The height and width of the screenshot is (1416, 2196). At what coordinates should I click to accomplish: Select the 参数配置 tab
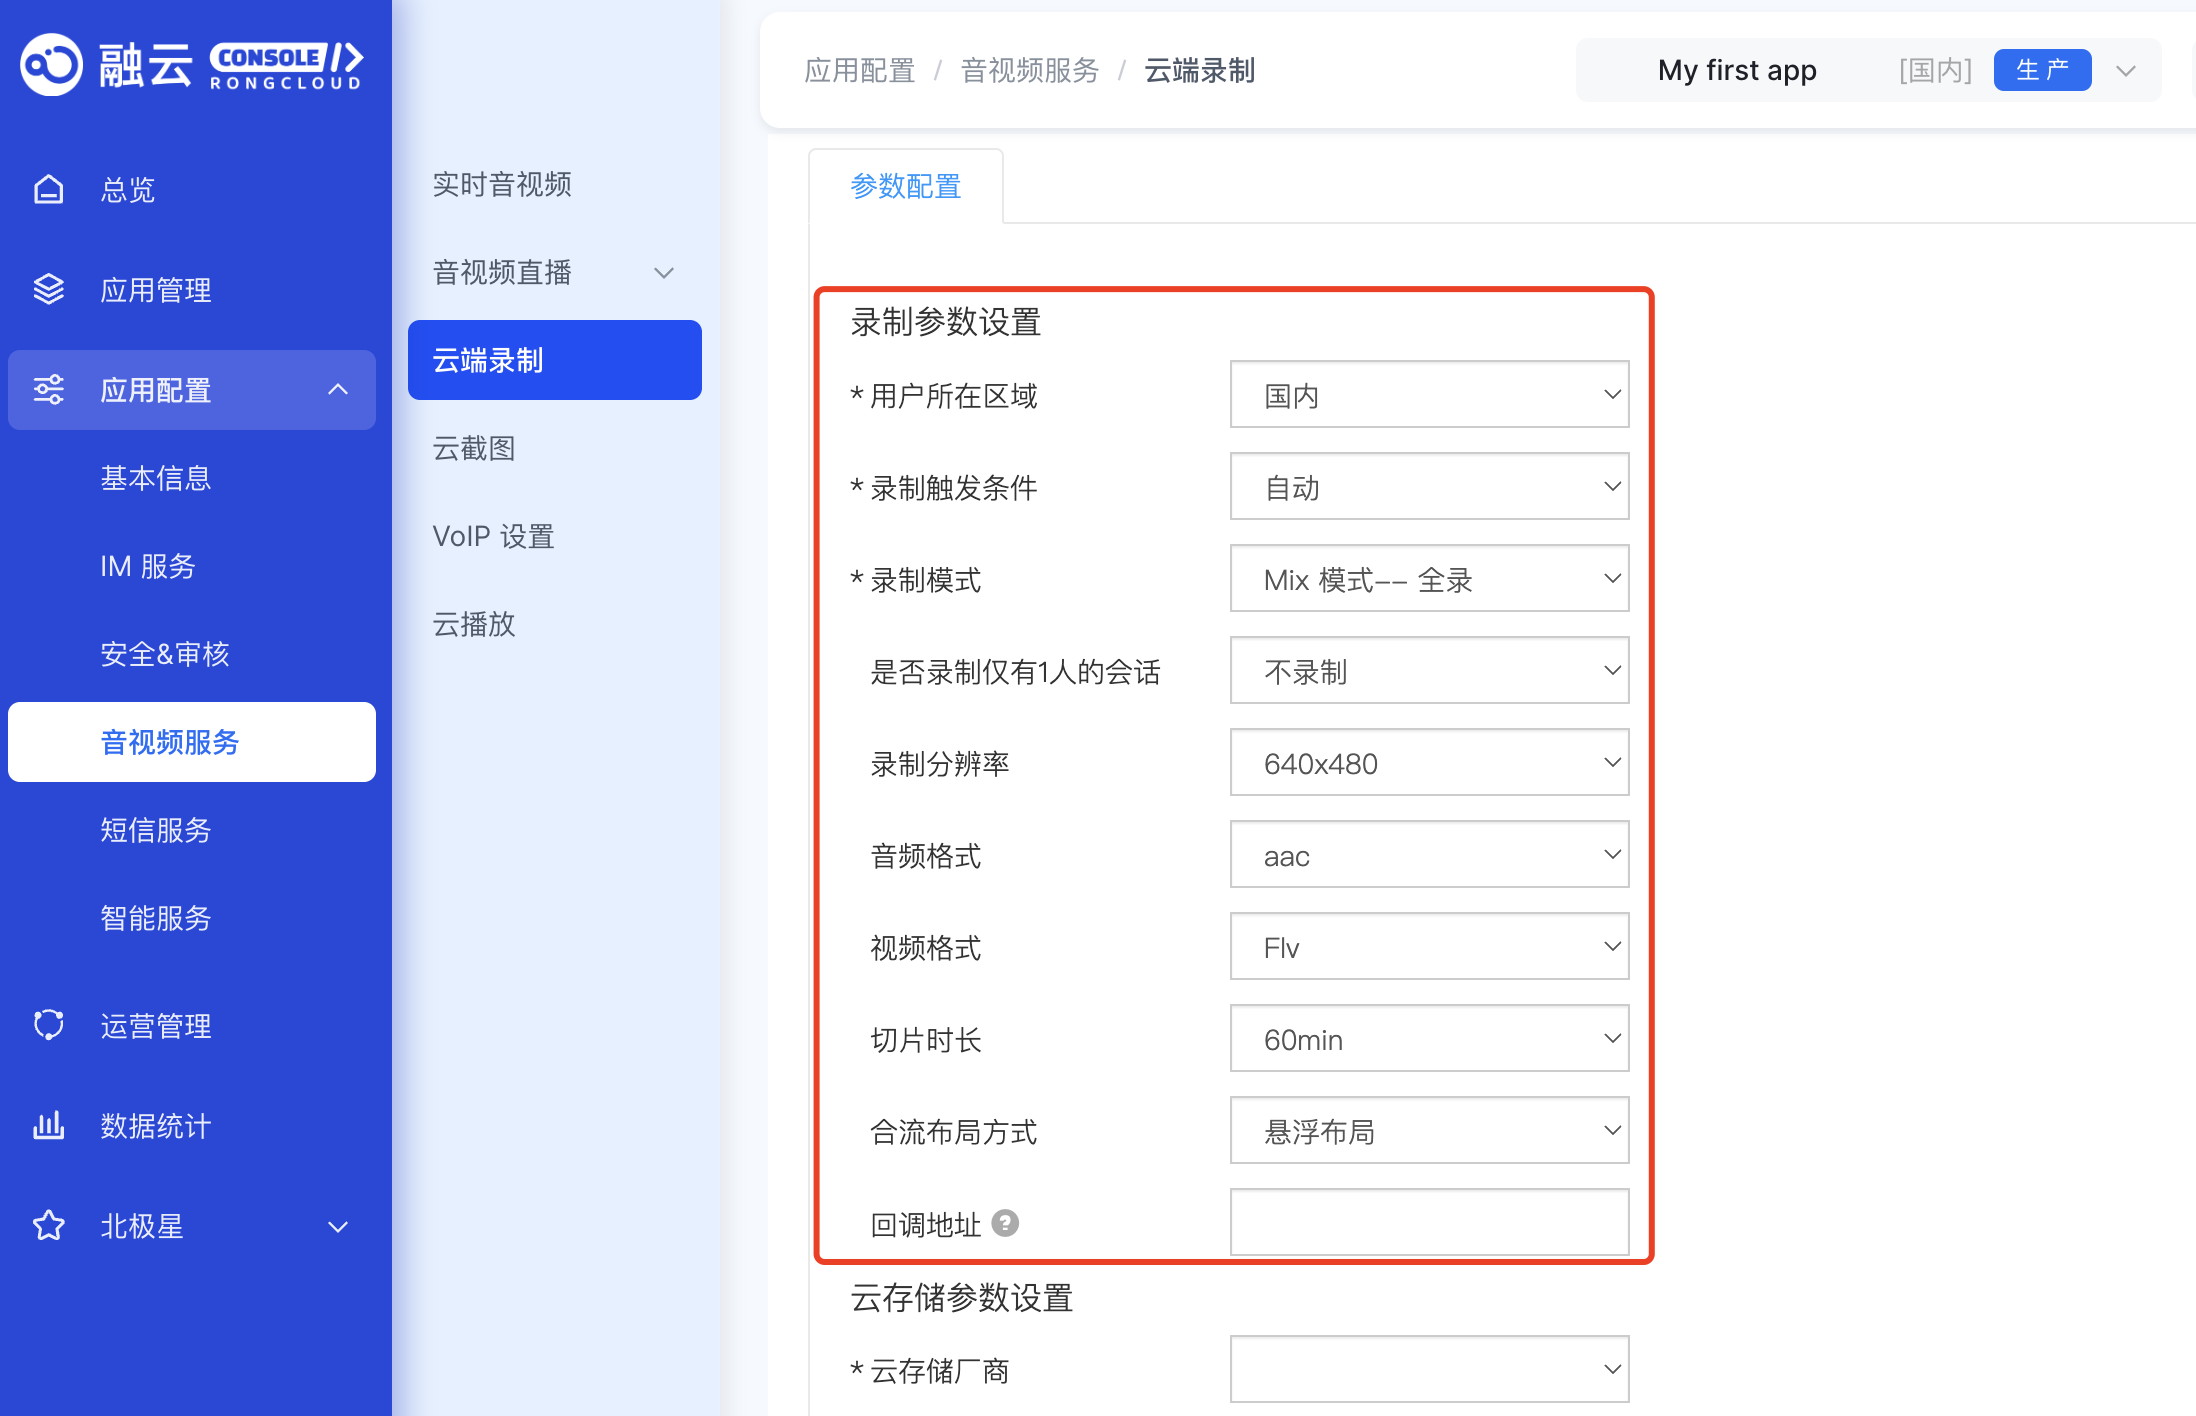905,186
